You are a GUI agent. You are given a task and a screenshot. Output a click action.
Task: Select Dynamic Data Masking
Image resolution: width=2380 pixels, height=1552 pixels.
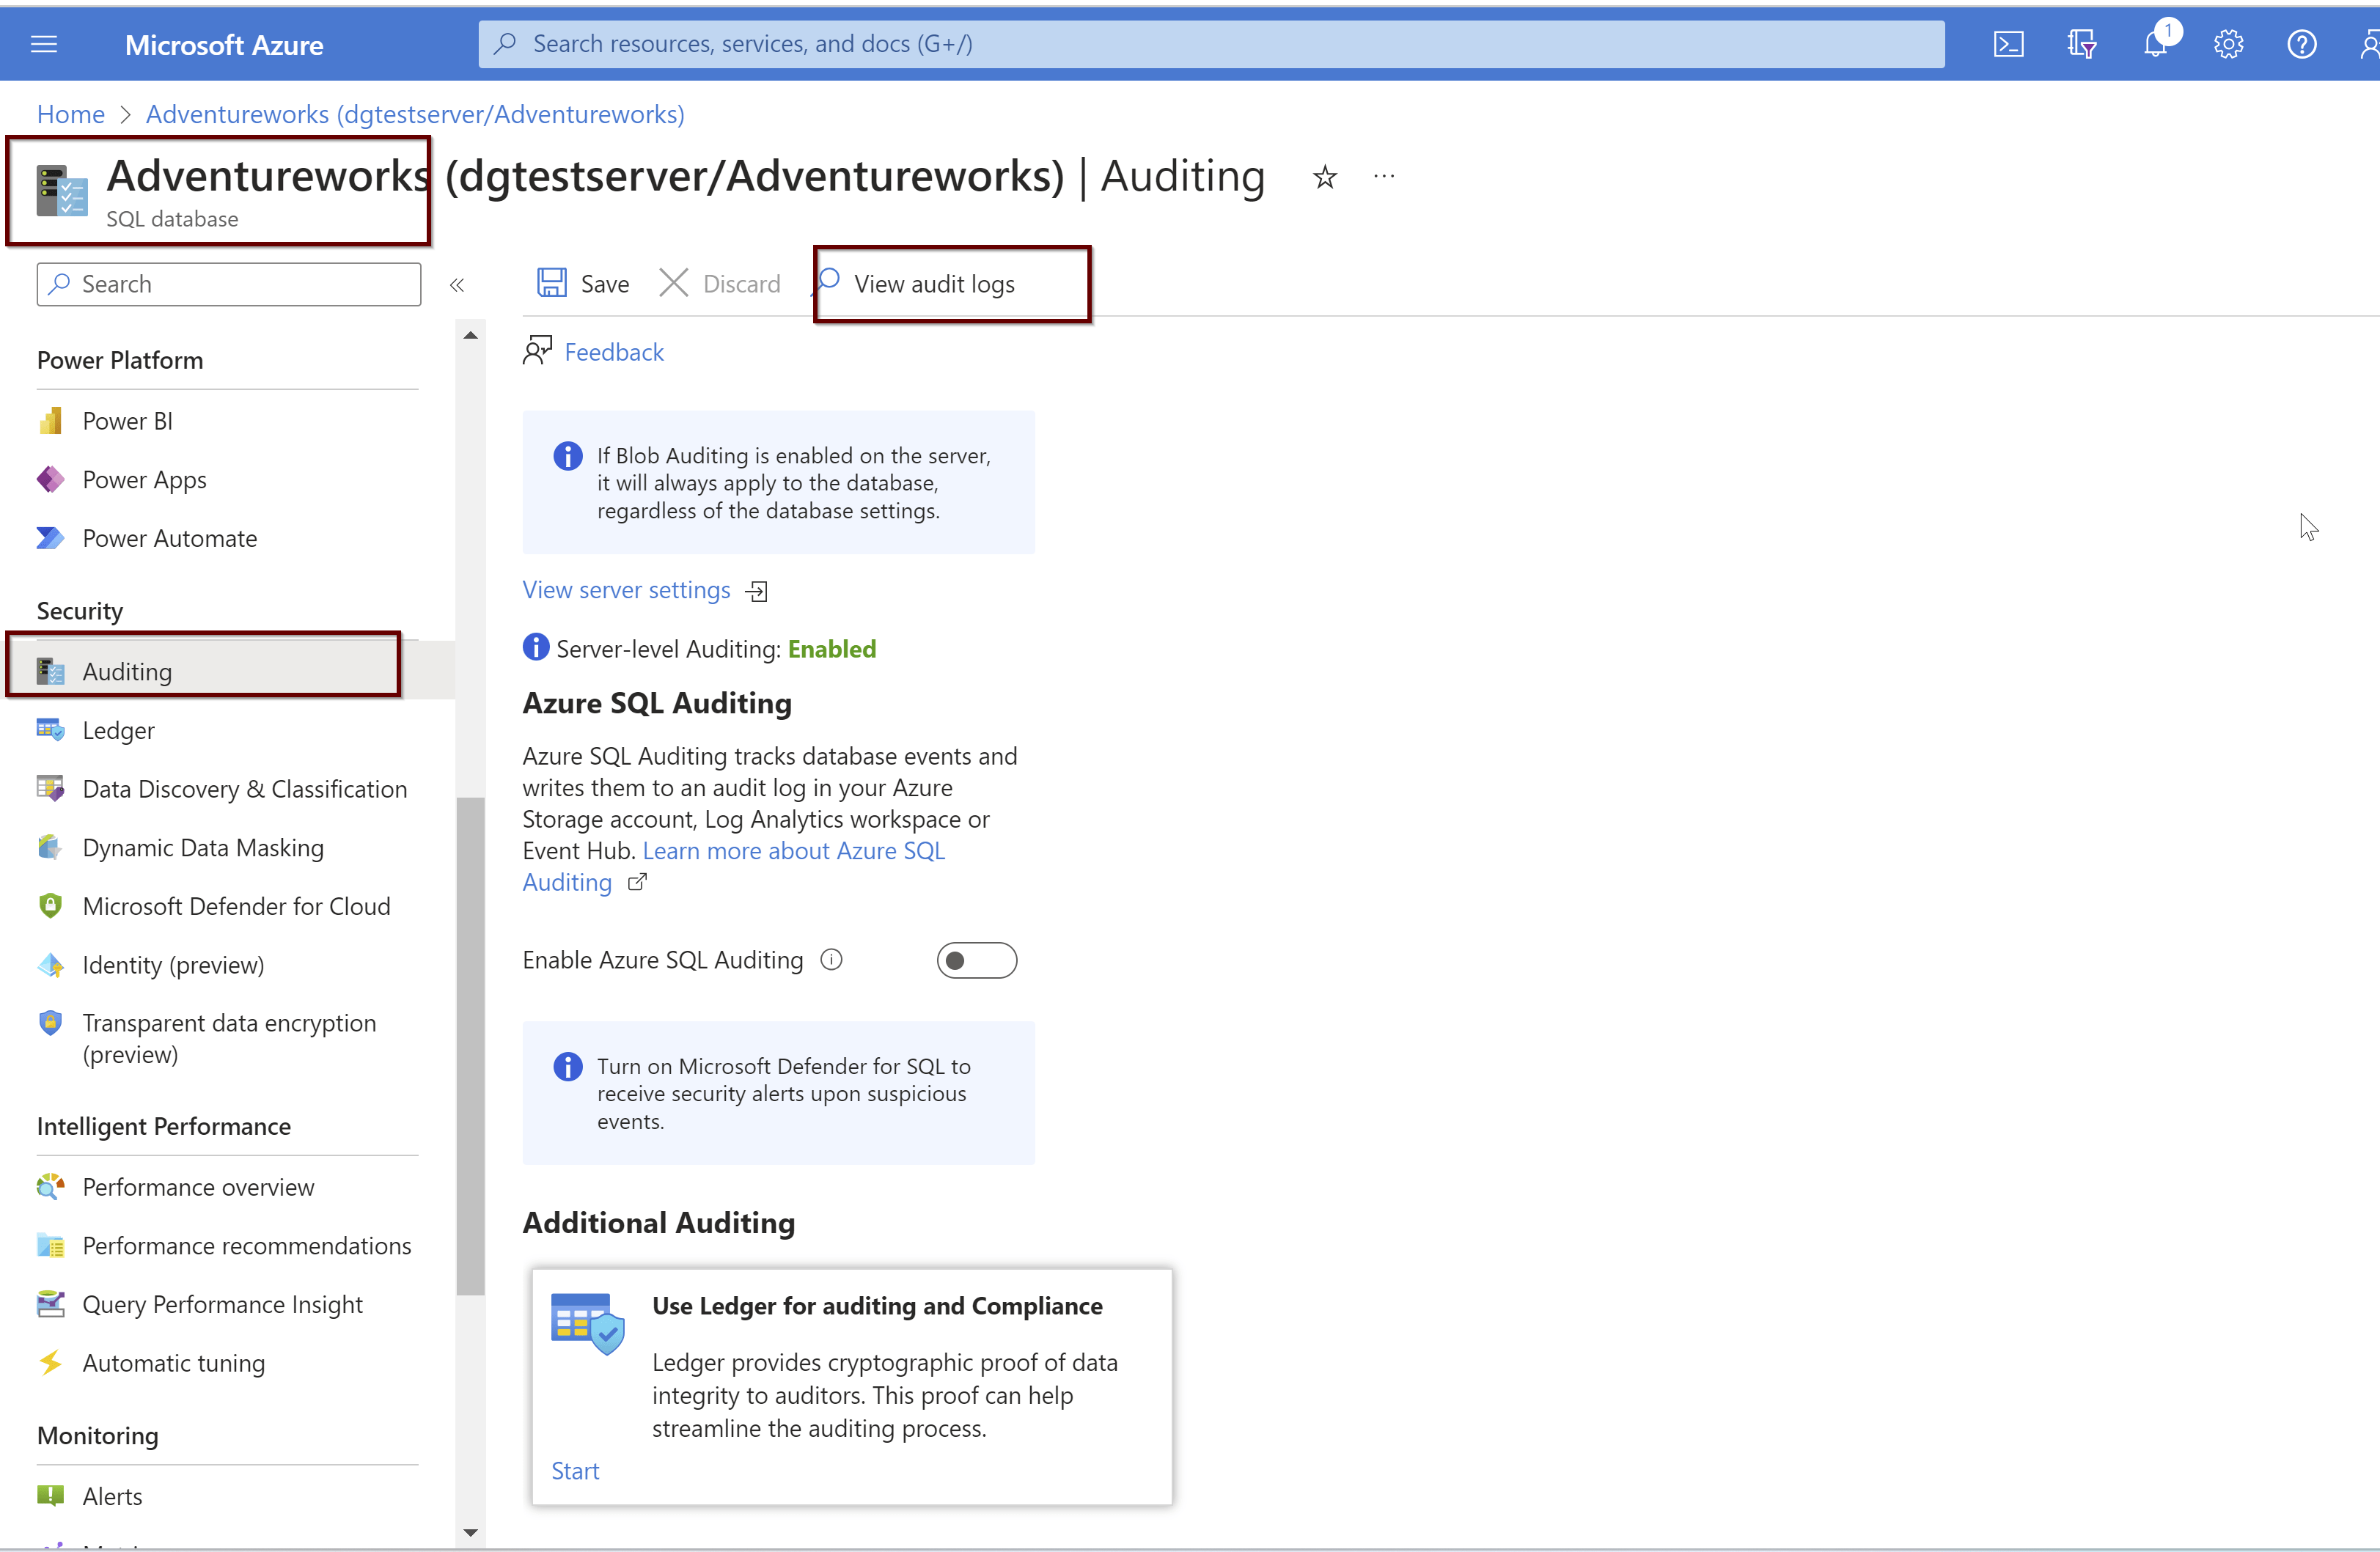202,847
